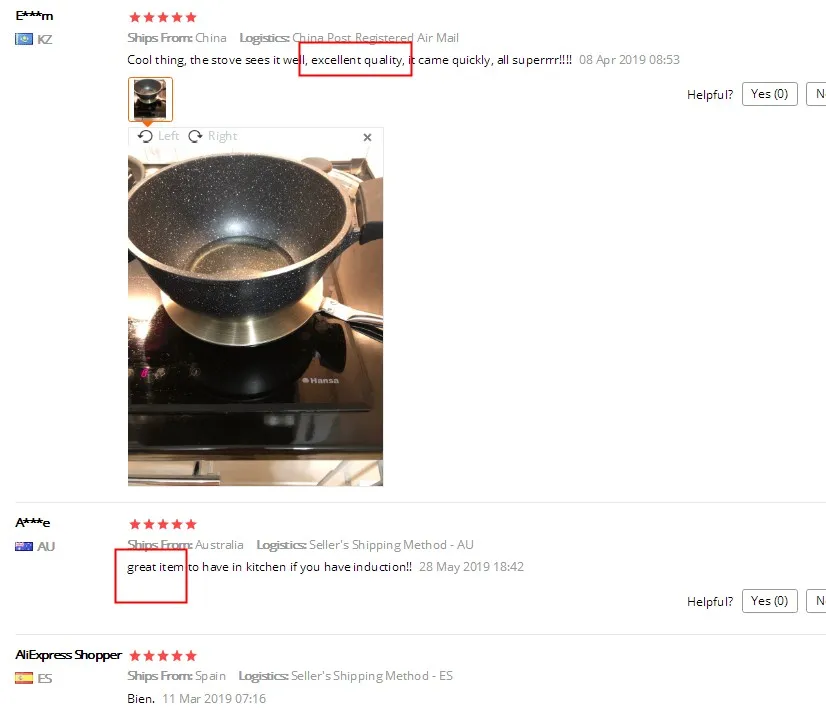Image resolution: width=826 pixels, height=720 pixels.
Task: Click the AliExpress Shopper's star rating
Action: click(x=163, y=656)
